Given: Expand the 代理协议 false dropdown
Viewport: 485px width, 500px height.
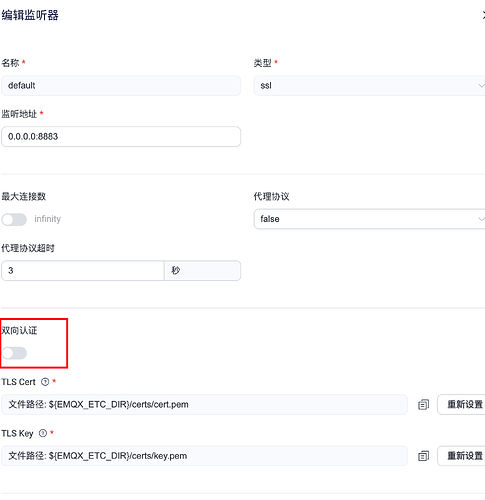Looking at the screenshot, I should (369, 219).
